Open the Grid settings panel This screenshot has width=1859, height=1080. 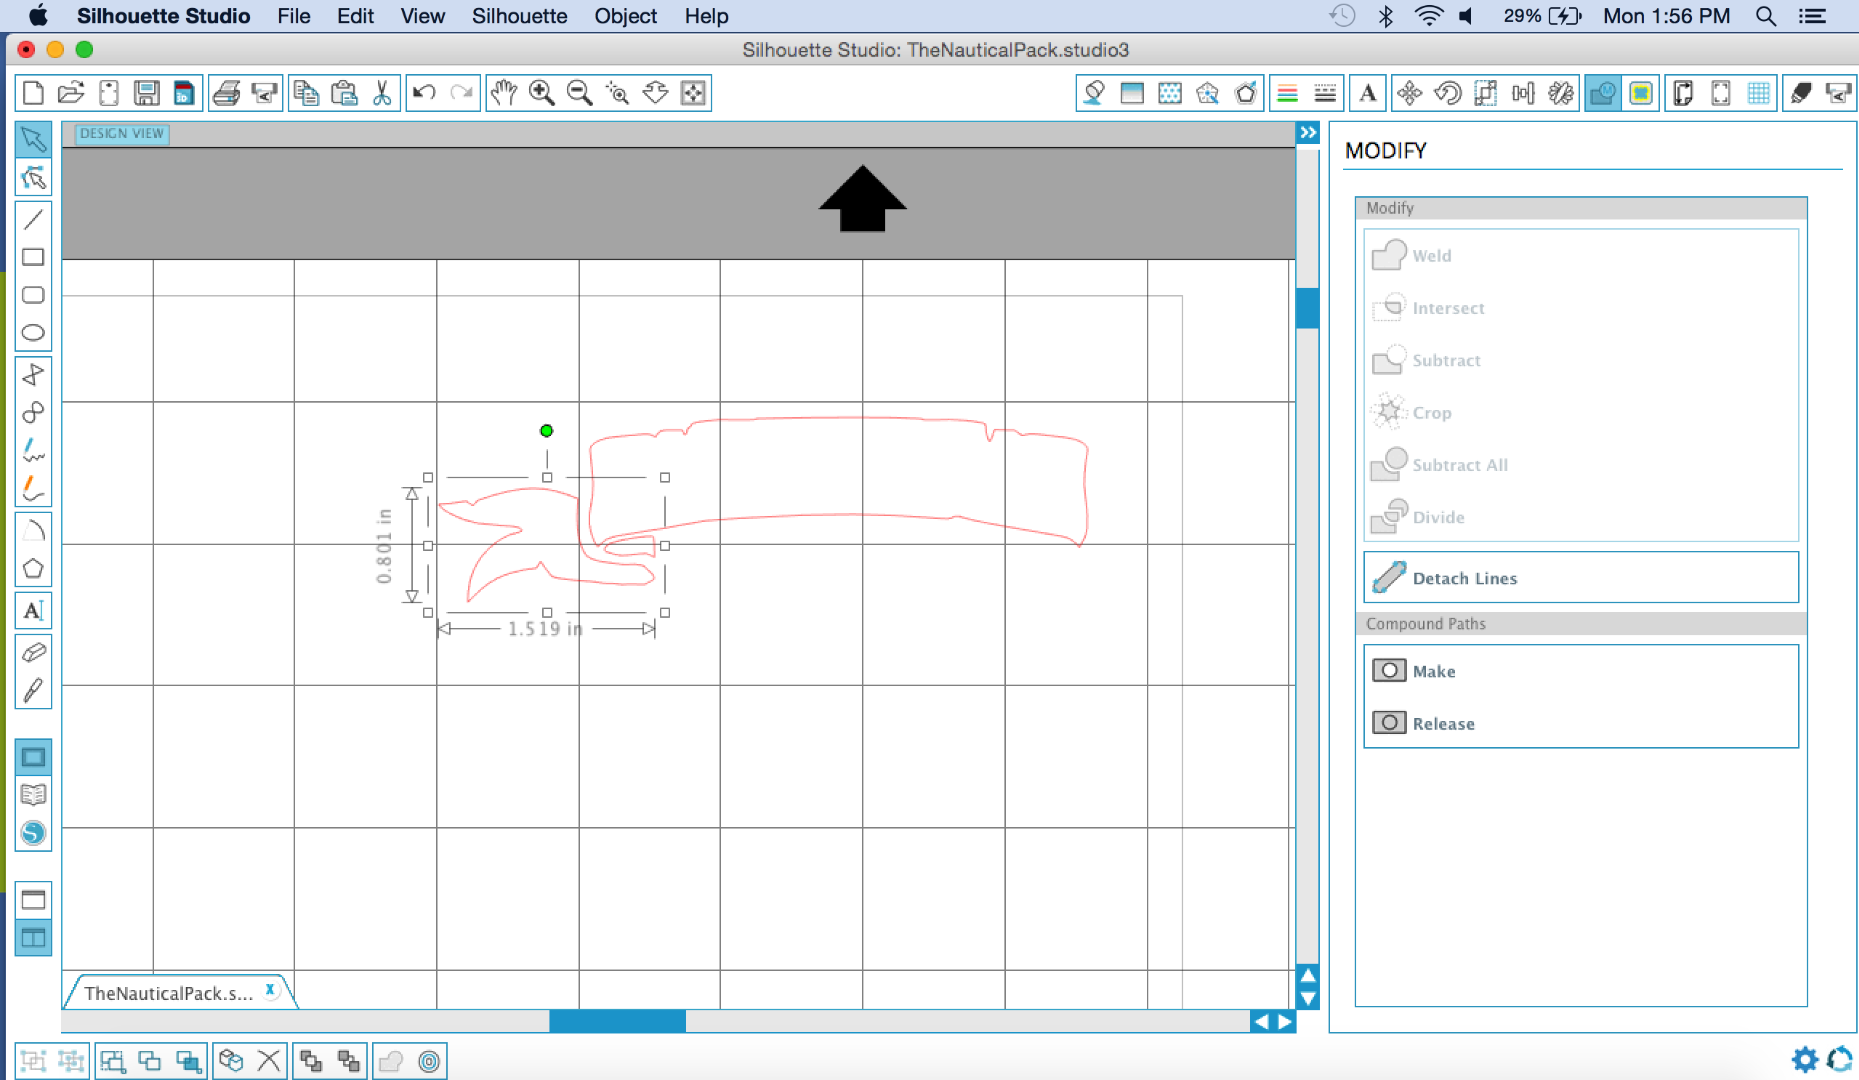[1759, 93]
